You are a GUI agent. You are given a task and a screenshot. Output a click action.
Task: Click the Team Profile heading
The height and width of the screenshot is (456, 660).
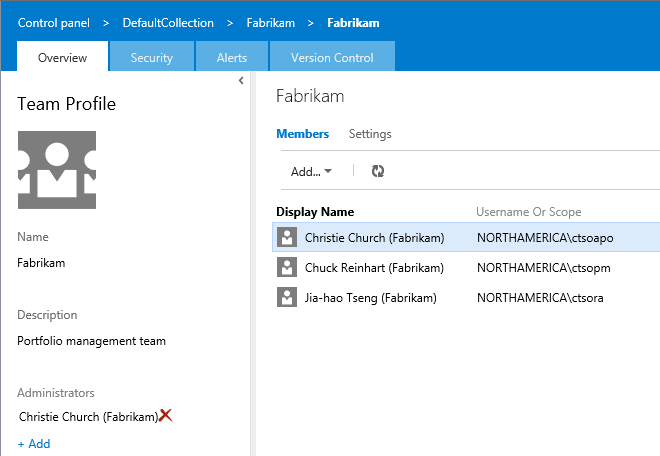point(67,104)
